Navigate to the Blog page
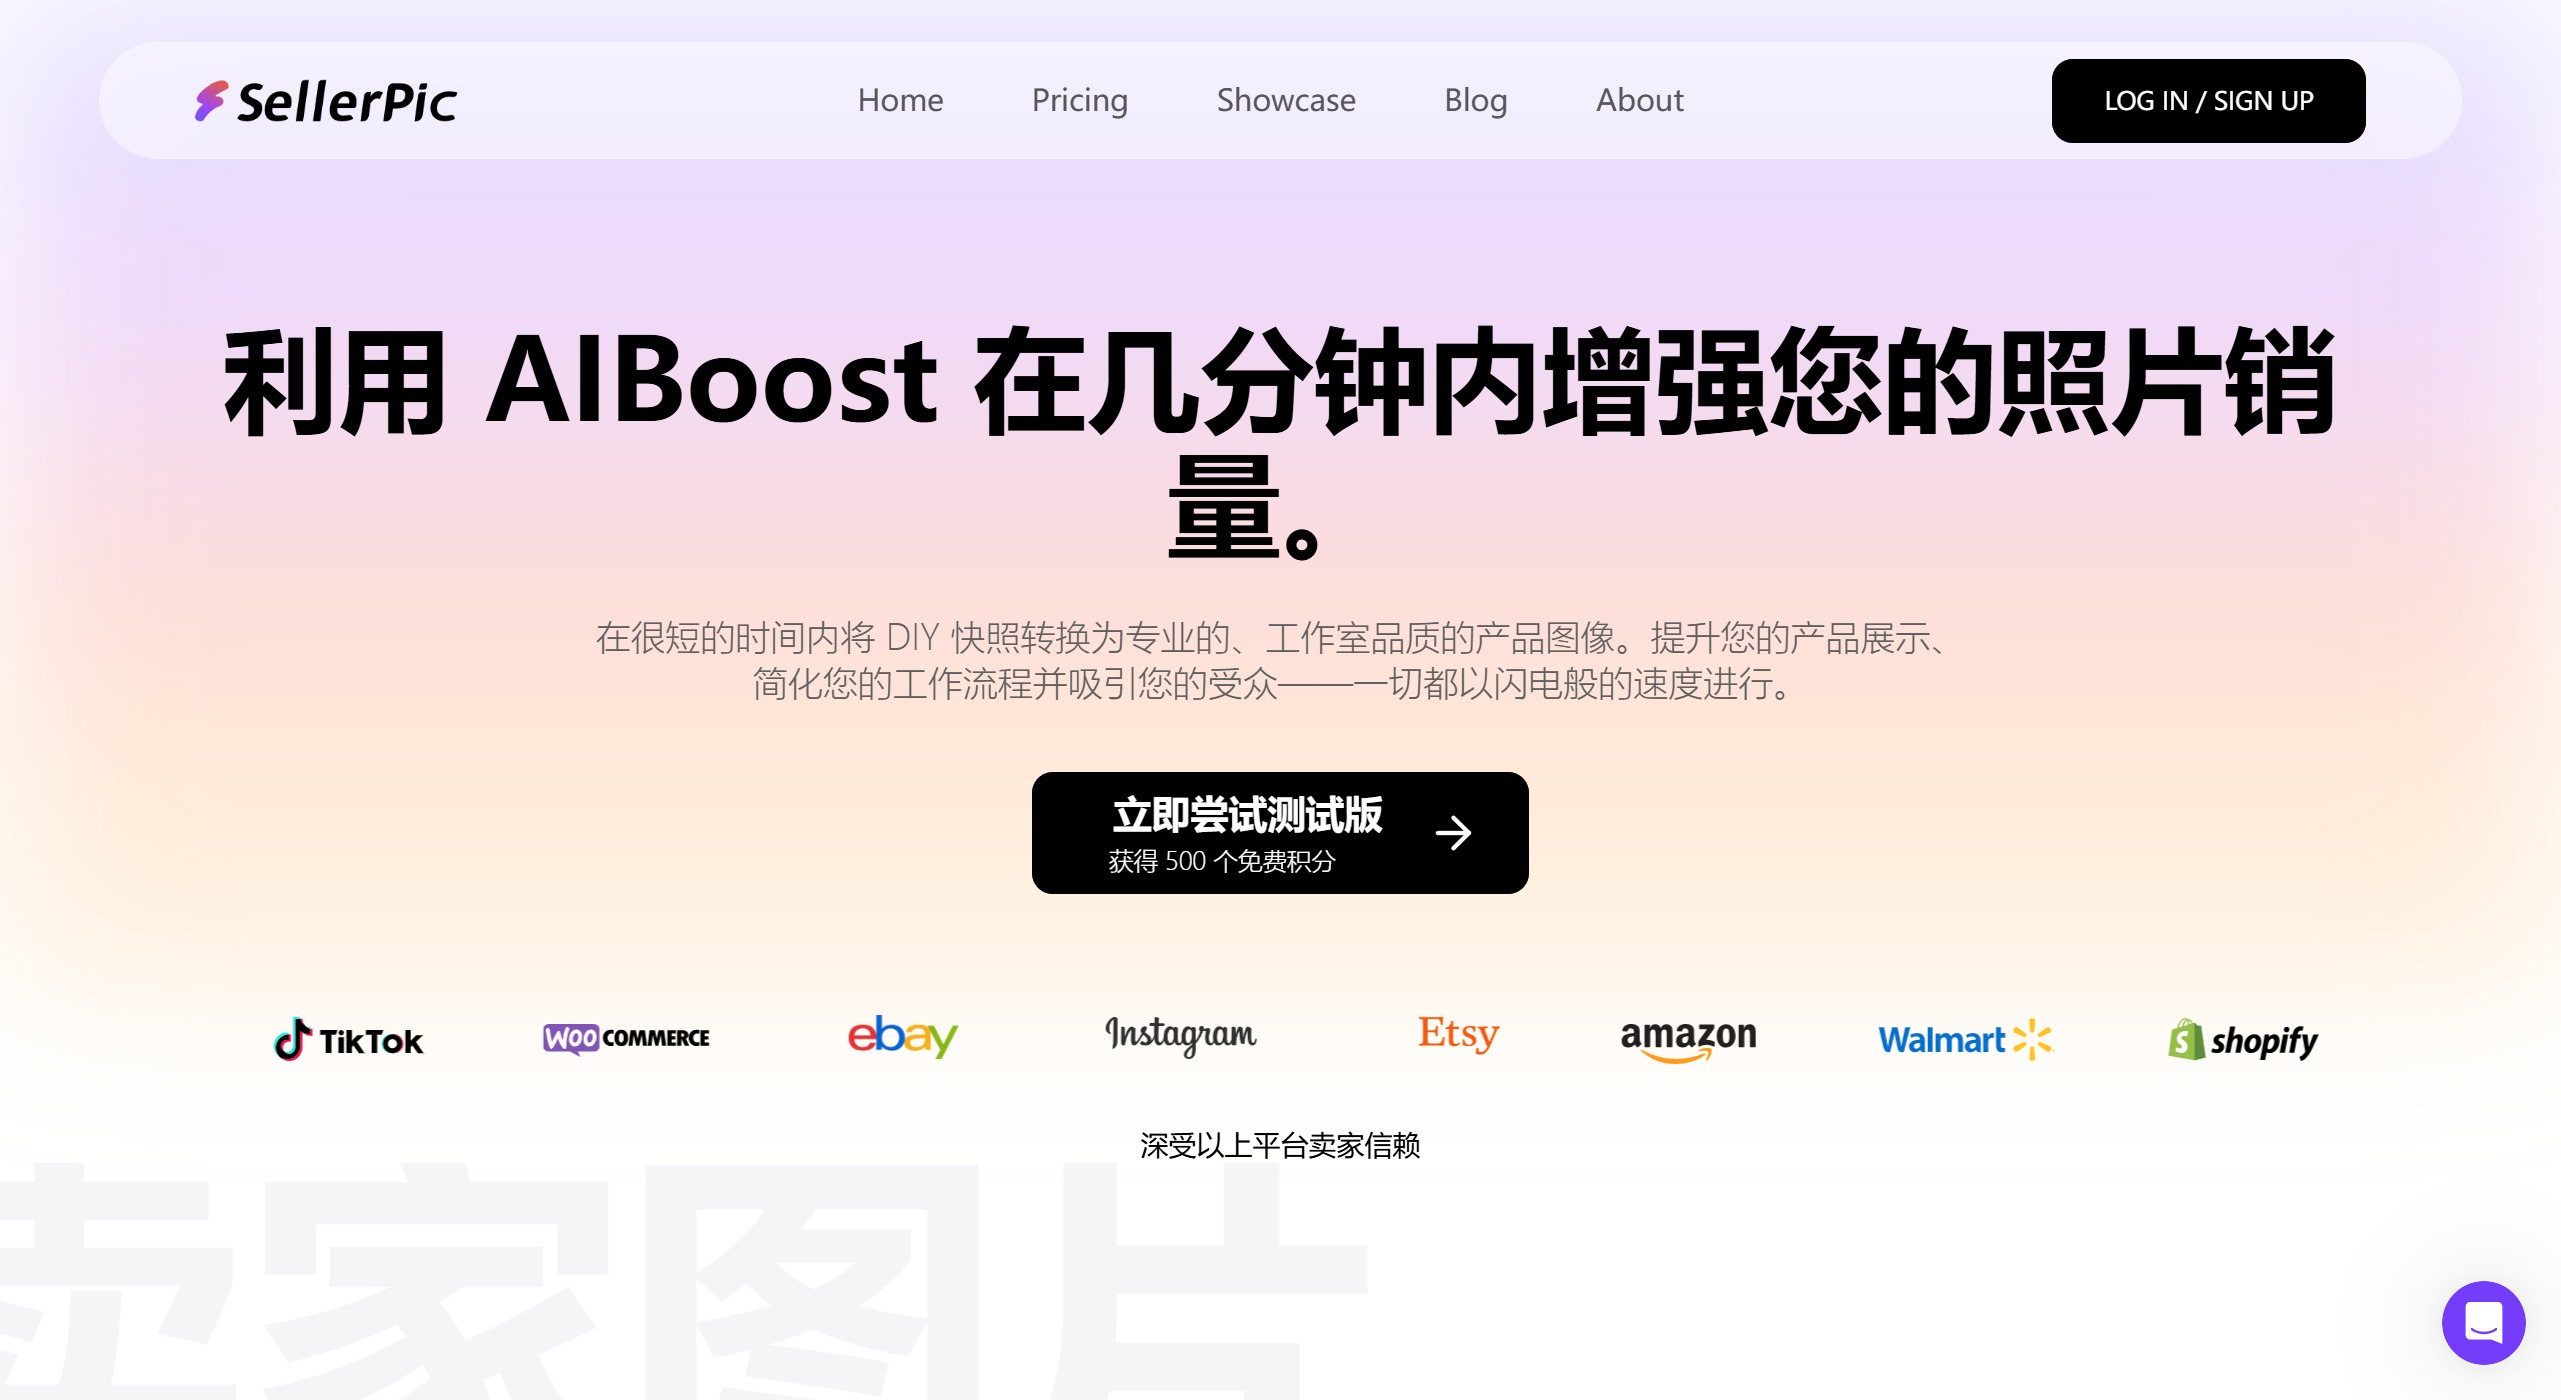The height and width of the screenshot is (1400, 2561). [1475, 100]
